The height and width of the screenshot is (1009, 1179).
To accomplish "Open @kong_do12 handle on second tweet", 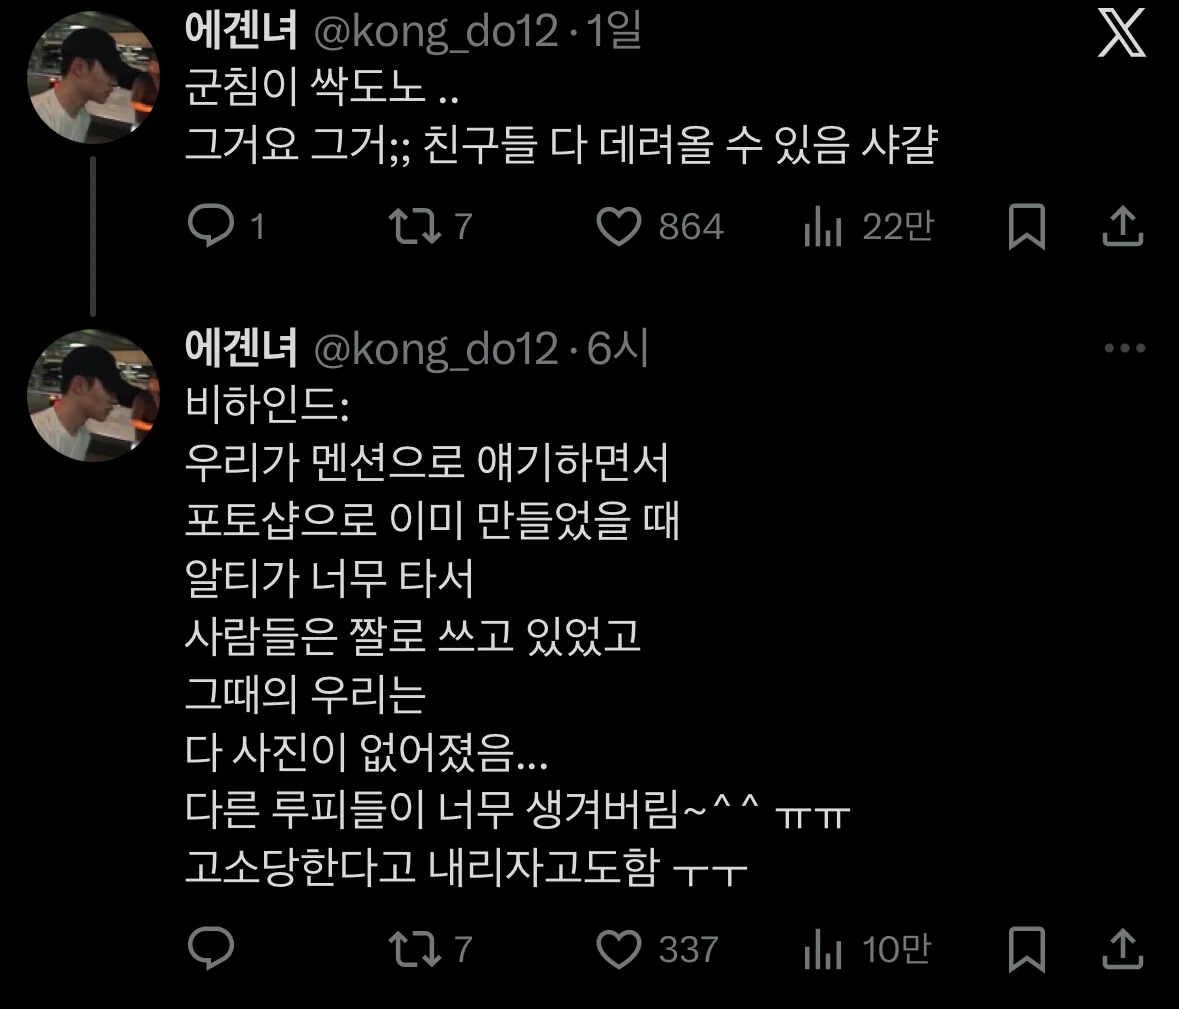I will click(x=436, y=350).
